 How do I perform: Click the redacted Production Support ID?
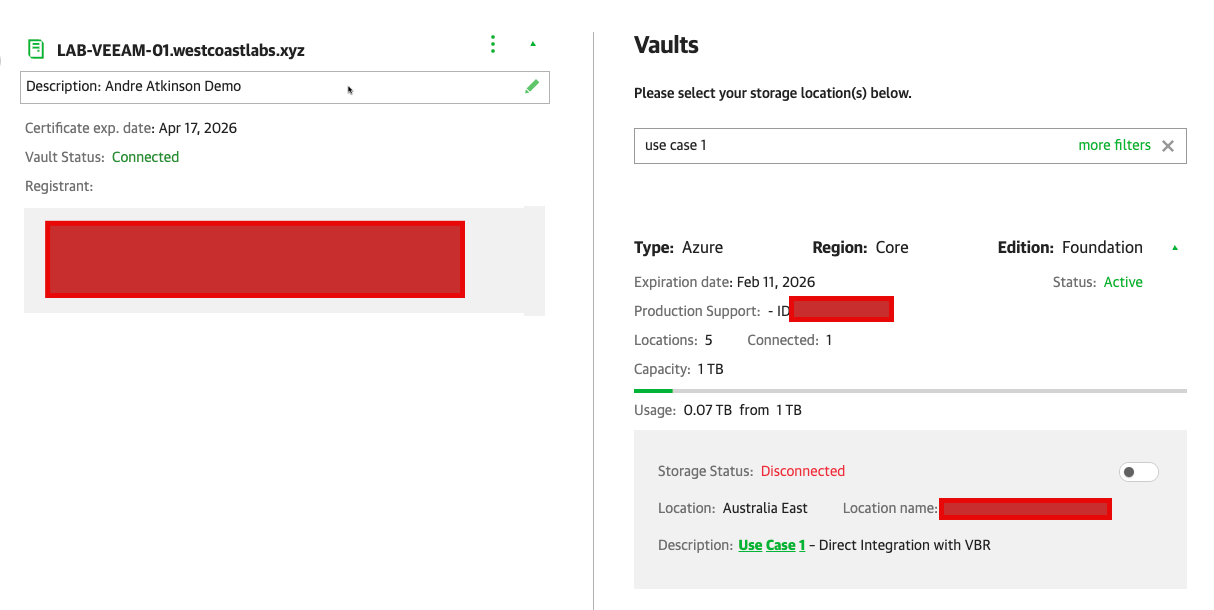click(841, 310)
